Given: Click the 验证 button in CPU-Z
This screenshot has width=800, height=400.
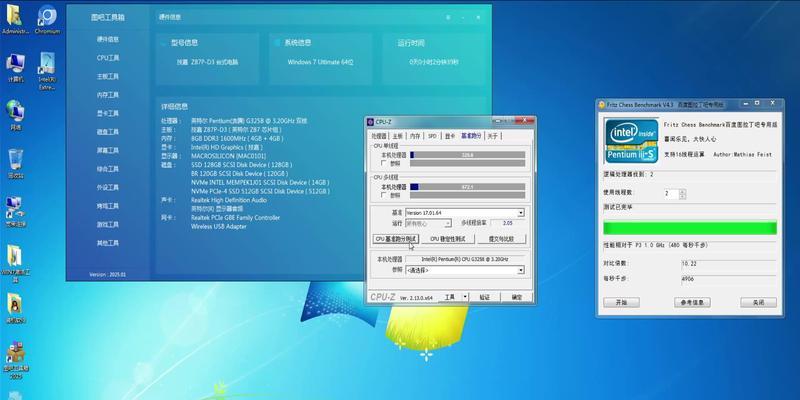Looking at the screenshot, I should [485, 296].
